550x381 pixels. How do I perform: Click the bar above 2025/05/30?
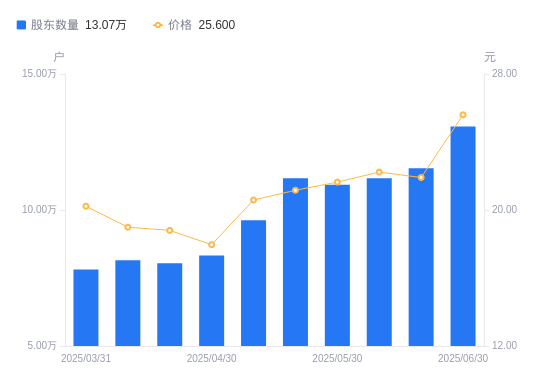[337, 265]
